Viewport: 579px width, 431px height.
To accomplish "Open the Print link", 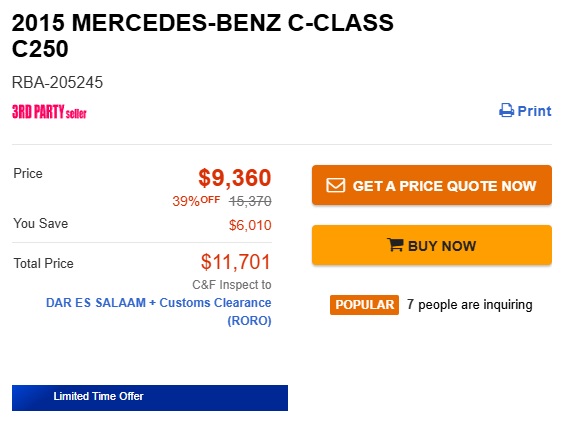I will coord(525,111).
